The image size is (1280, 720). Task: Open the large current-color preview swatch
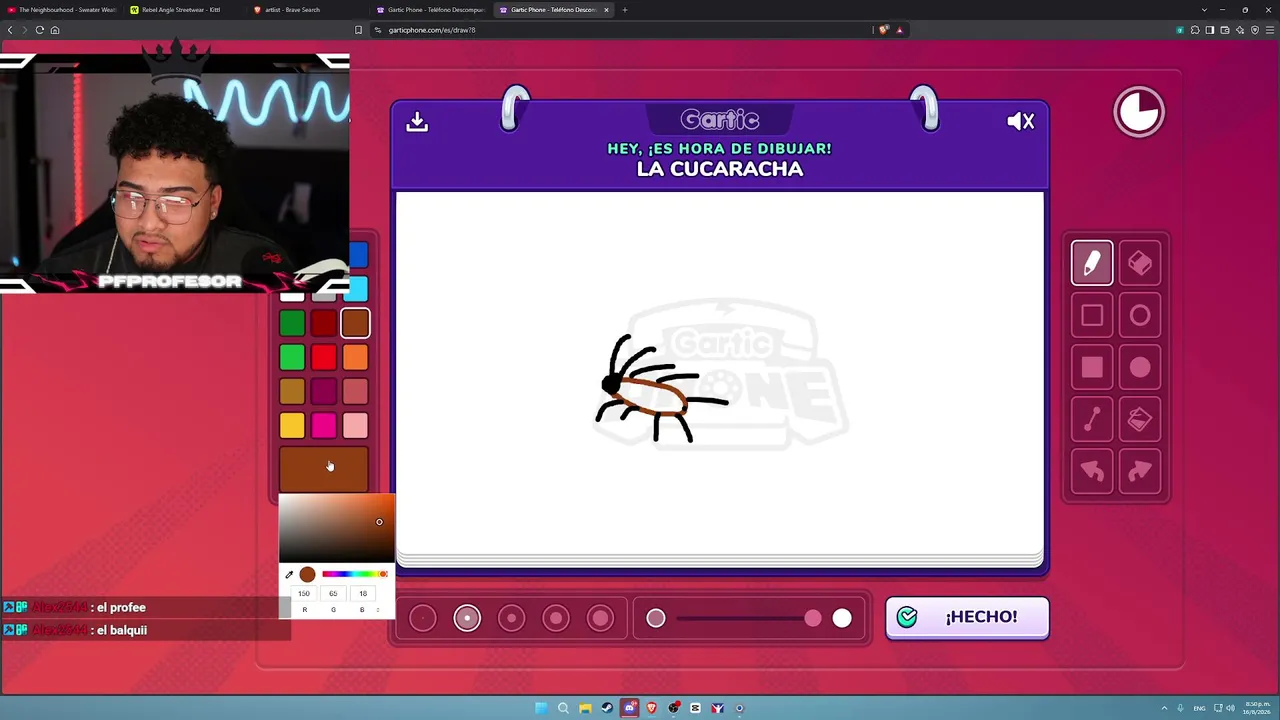(323, 469)
